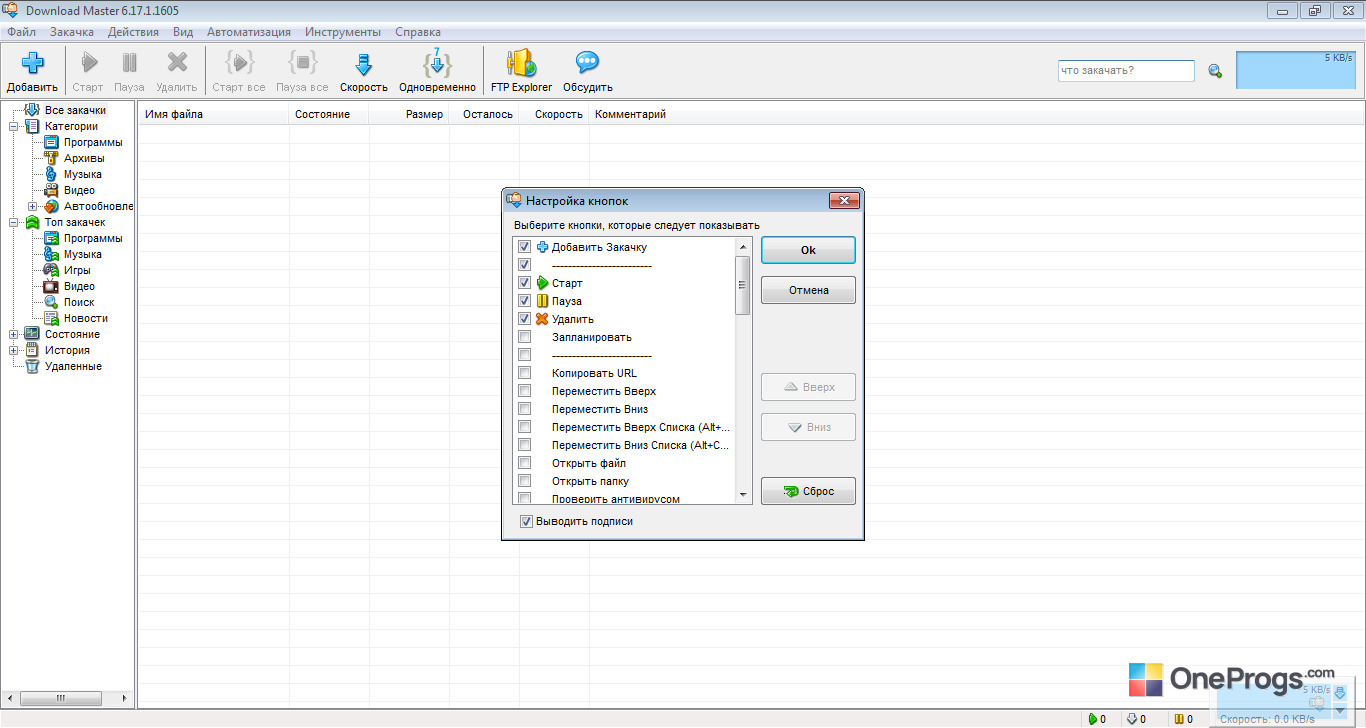Open the Файл menu
The width and height of the screenshot is (1366, 728).
(21, 32)
